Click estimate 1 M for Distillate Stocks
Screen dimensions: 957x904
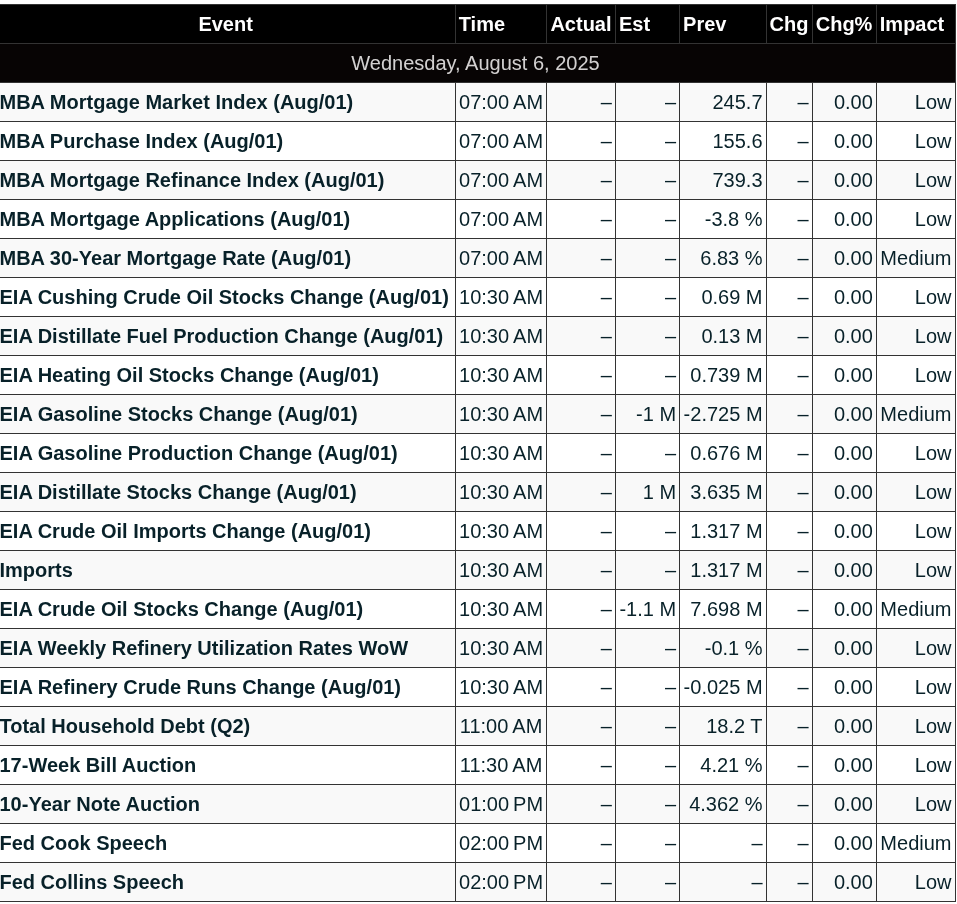[659, 493]
